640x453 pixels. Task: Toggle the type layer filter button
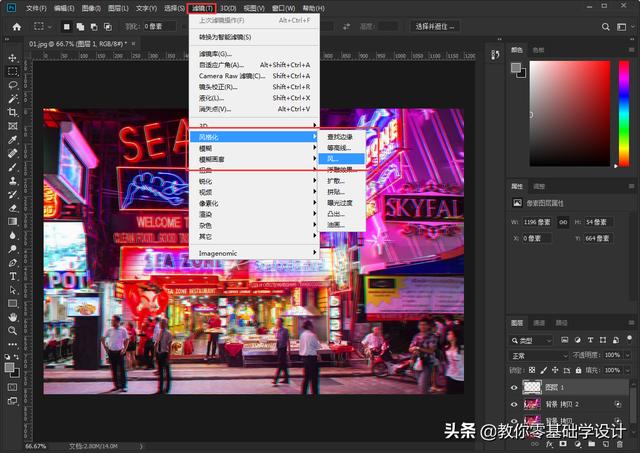pyautogui.click(x=590, y=340)
